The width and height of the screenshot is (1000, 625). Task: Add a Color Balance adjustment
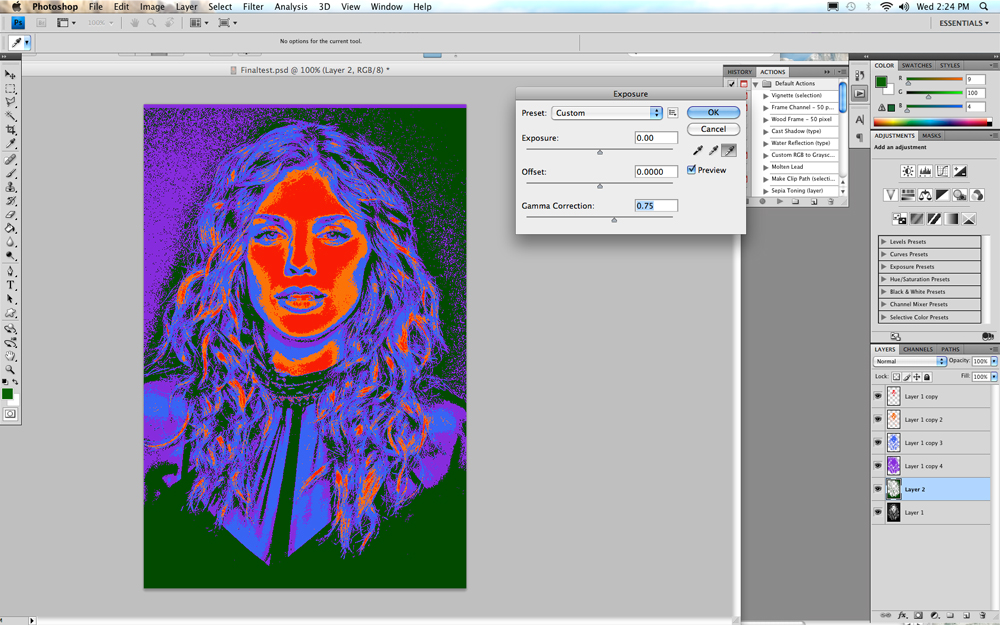[x=925, y=195]
